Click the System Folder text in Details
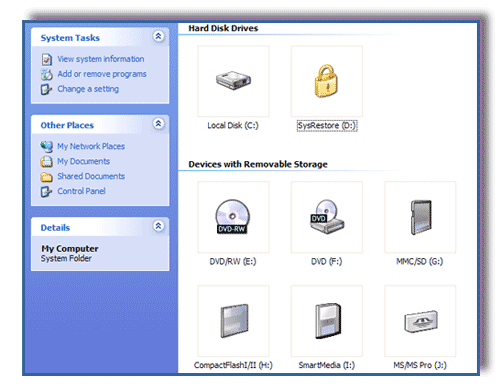The width and height of the screenshot is (500, 389). [x=66, y=258]
